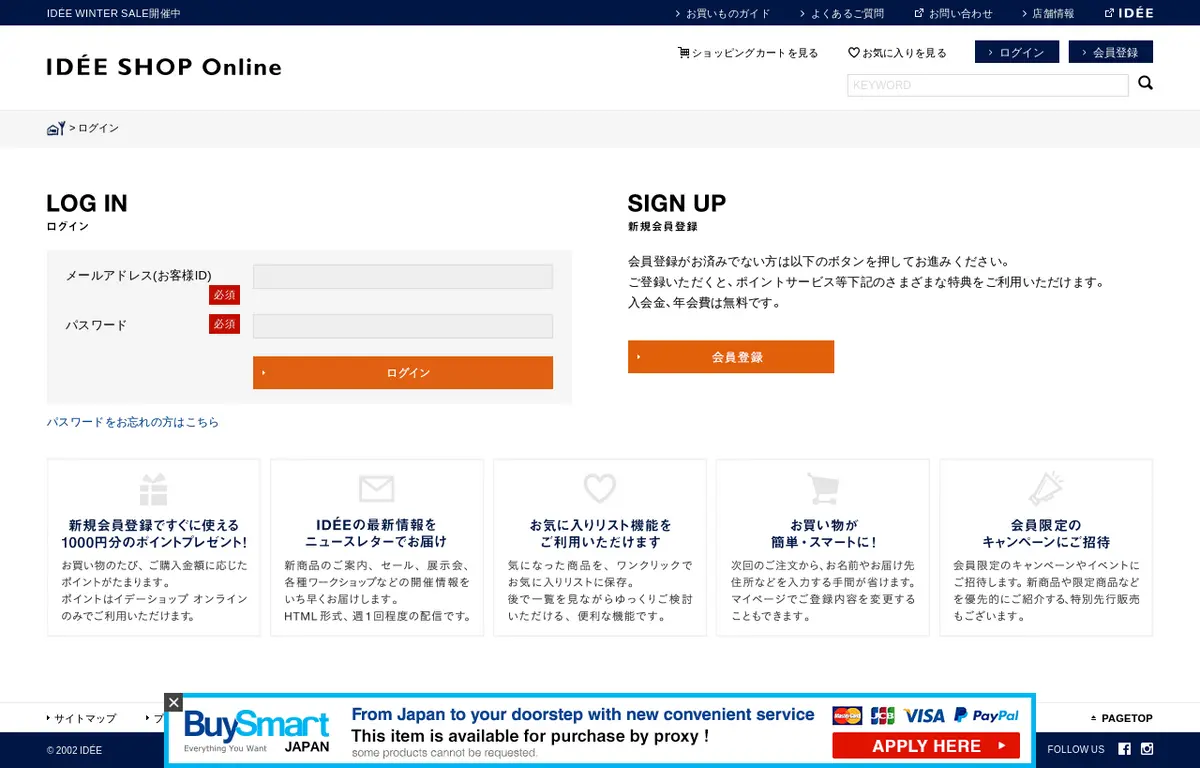Click the orange 会員登録 signup button
Image resolution: width=1200 pixels, height=768 pixels.
point(731,357)
